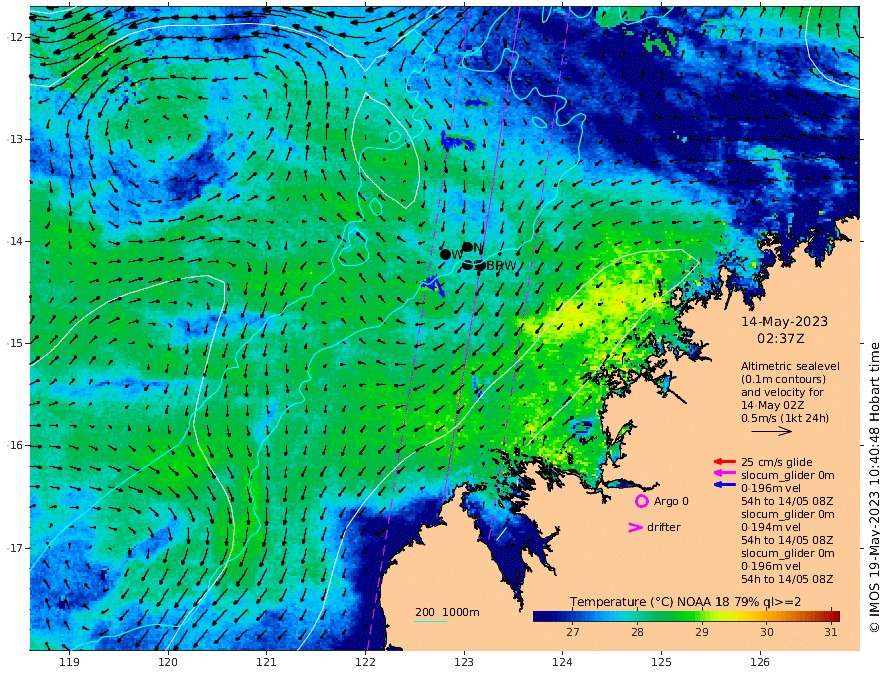Click the longitude axis label 125
This screenshot has height=680, width=880.
tap(661, 662)
